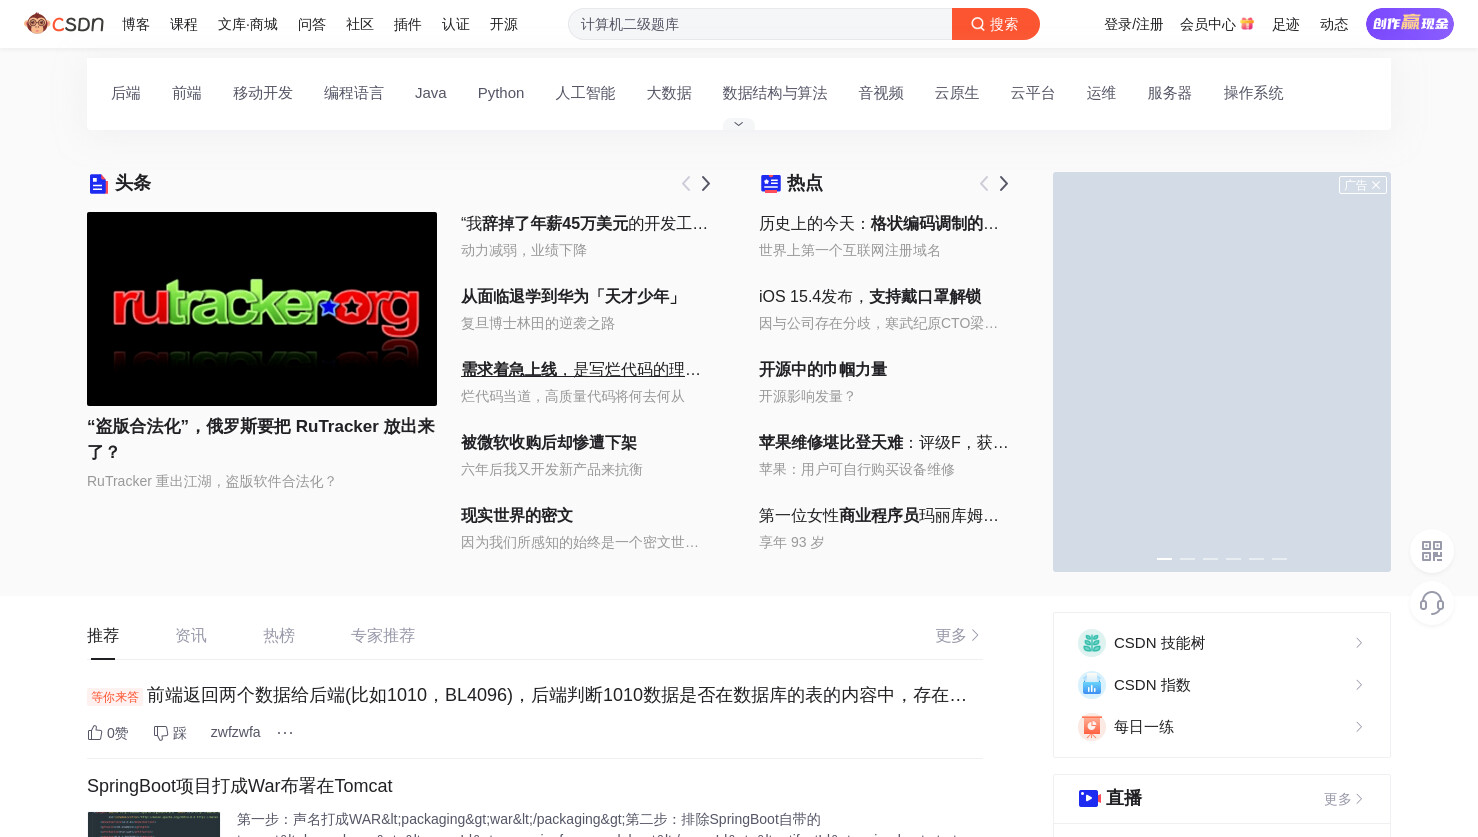This screenshot has height=837, width=1478.
Task: Open 从面临退学到华为「天才少年」article
Action: point(572,296)
